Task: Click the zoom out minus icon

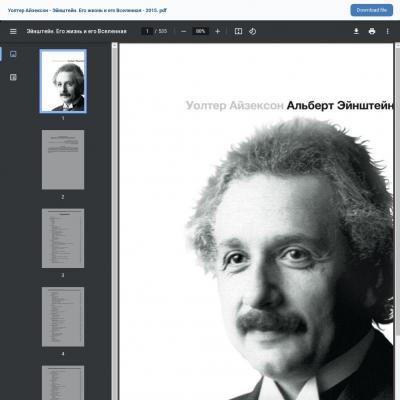Action: [183, 31]
